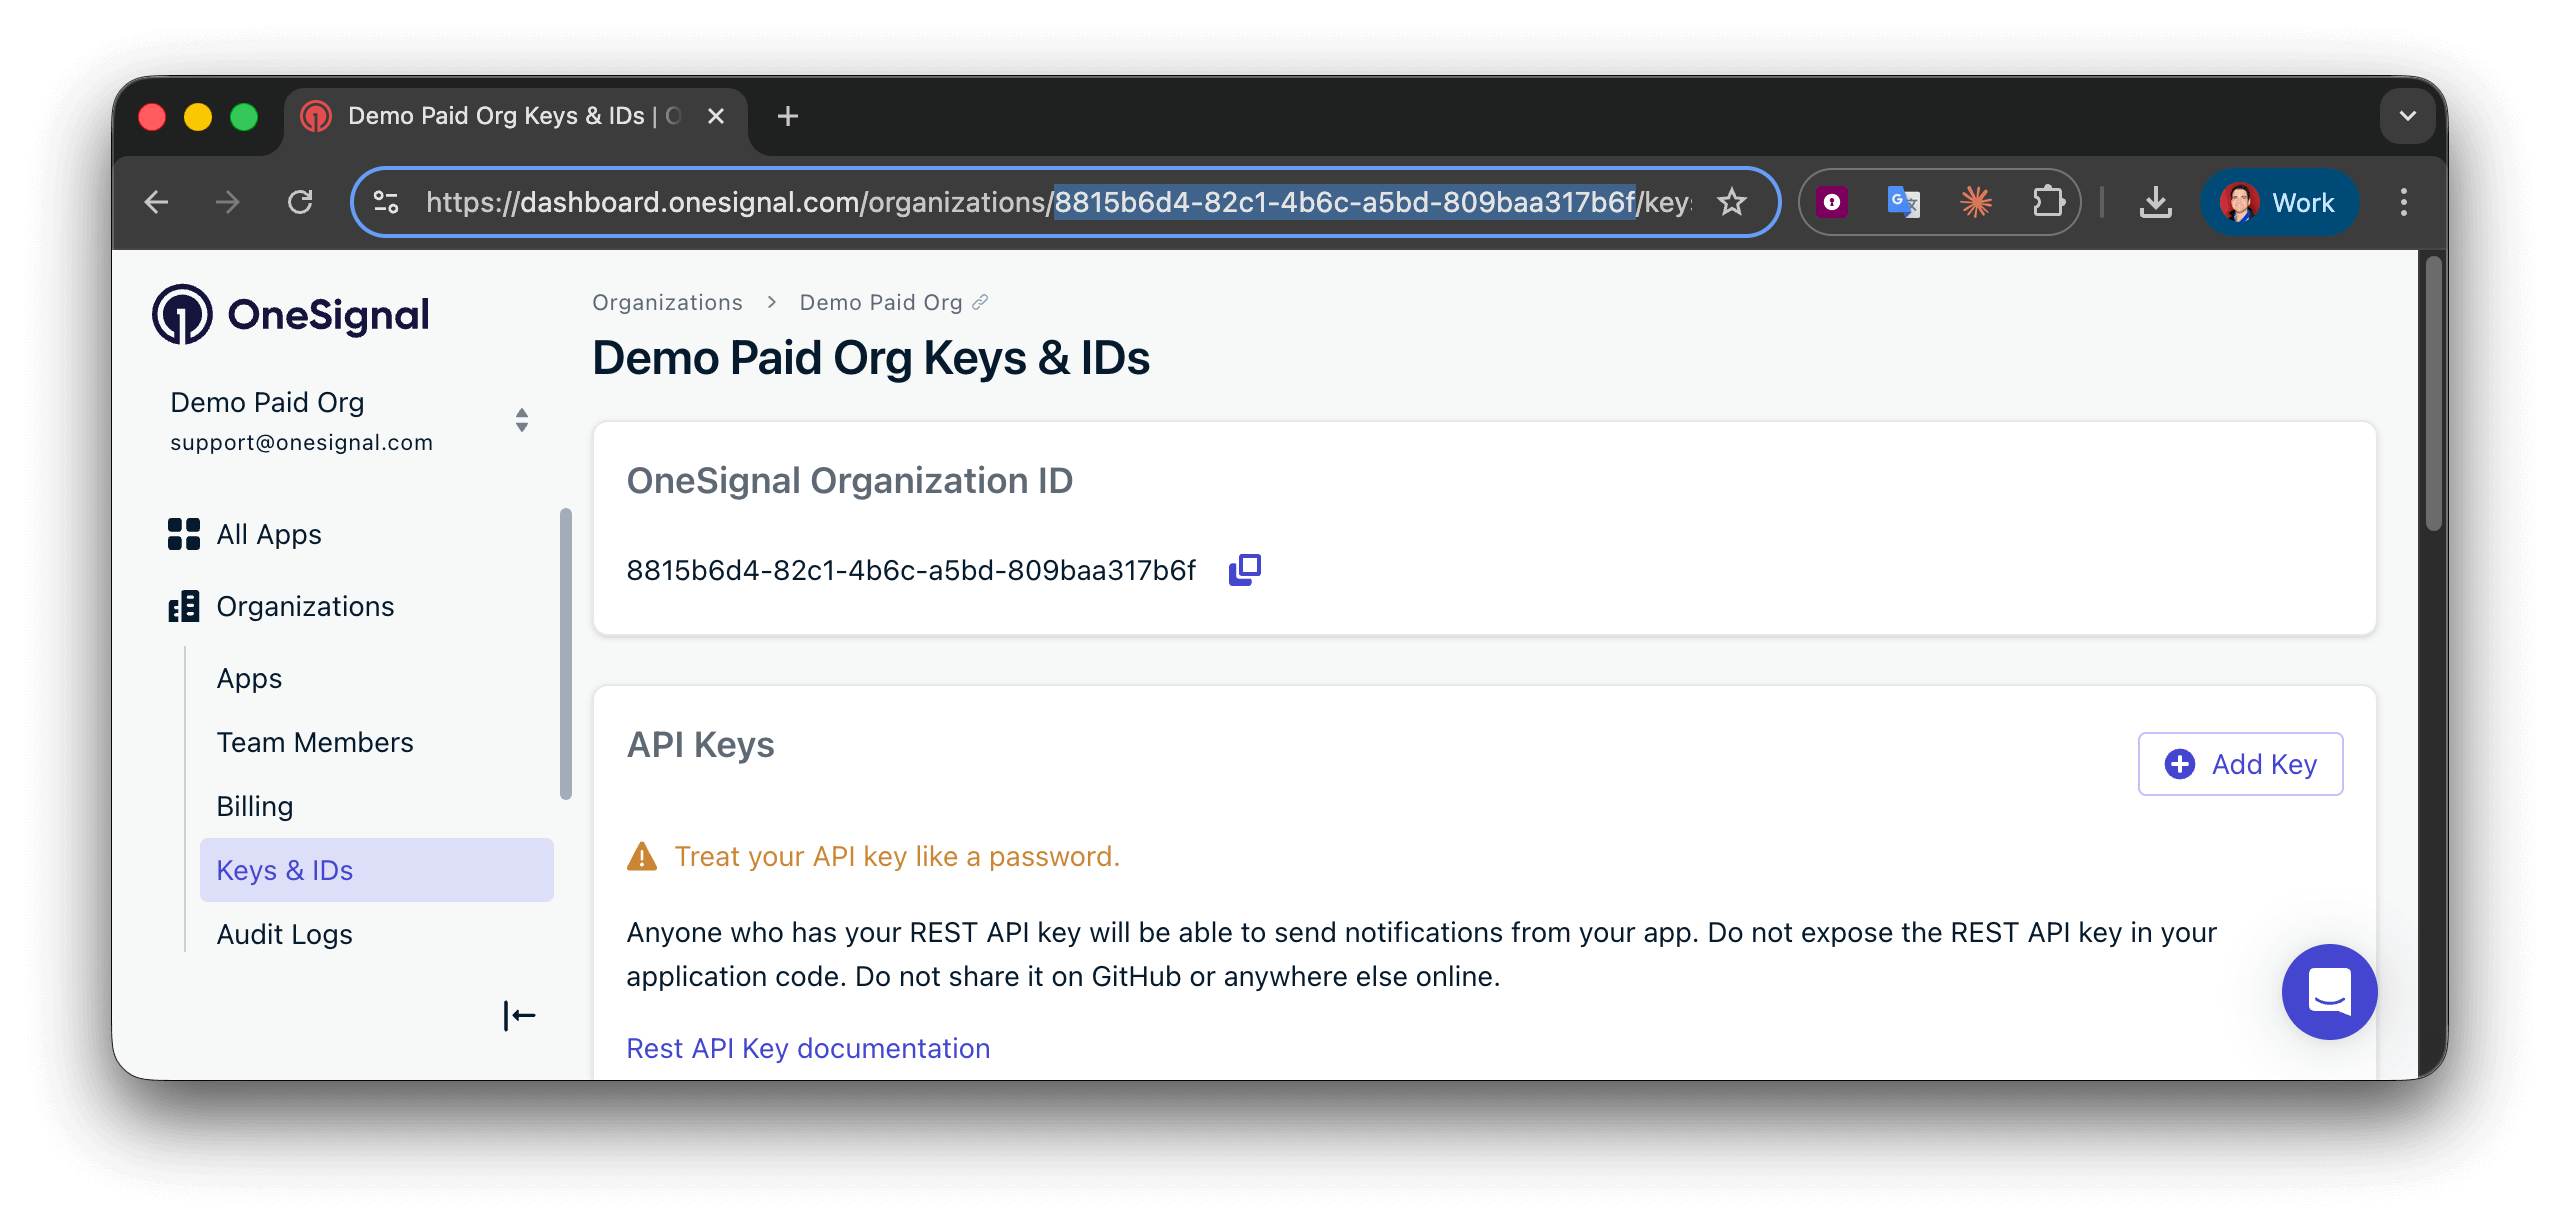Open Rest API Key documentation link
The width and height of the screenshot is (2560, 1228).
(x=807, y=1048)
